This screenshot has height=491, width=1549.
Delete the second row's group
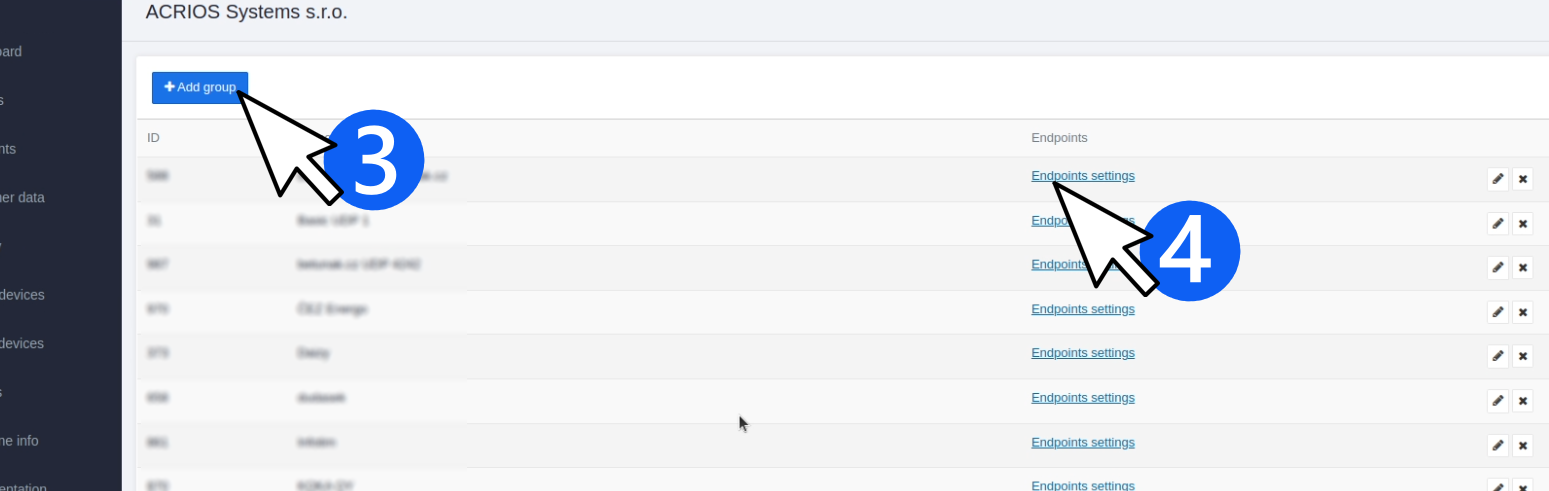1523,223
